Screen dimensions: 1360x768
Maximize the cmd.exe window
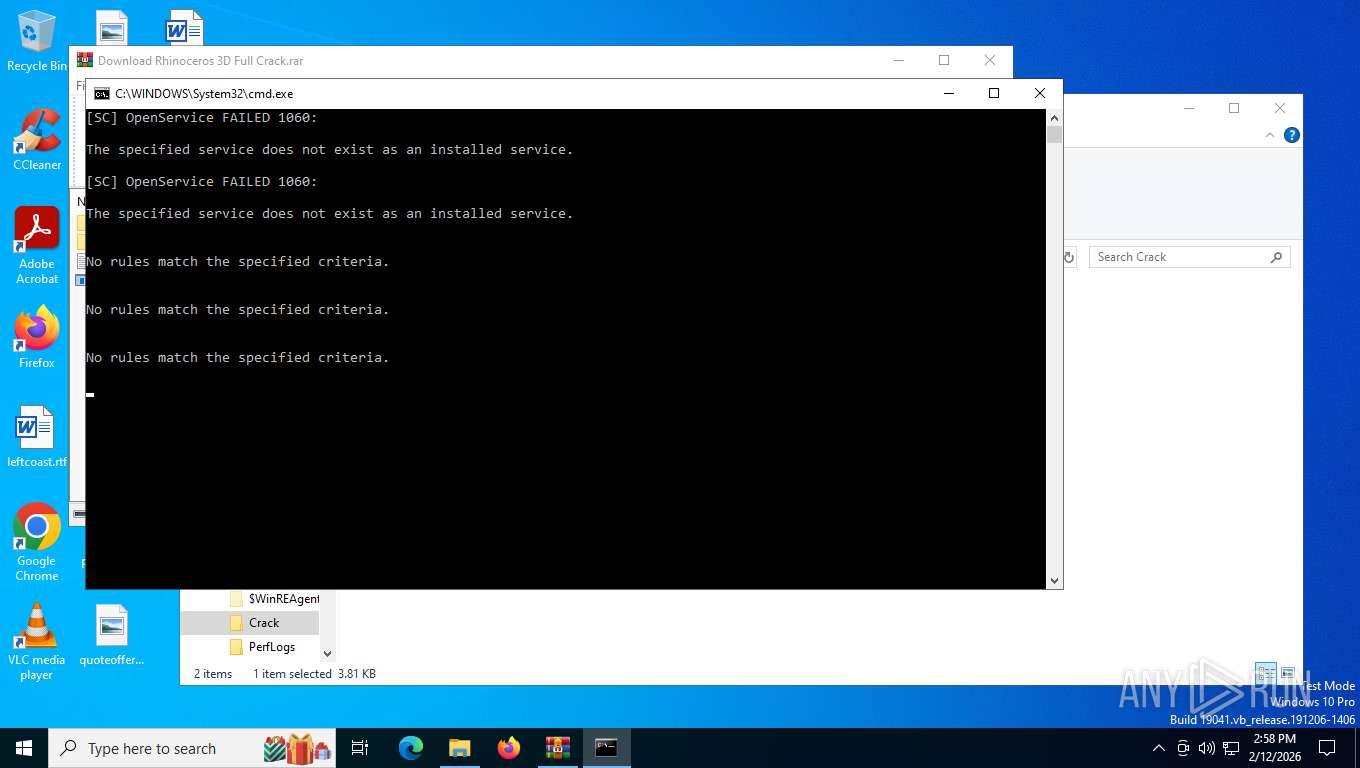[x=994, y=94]
